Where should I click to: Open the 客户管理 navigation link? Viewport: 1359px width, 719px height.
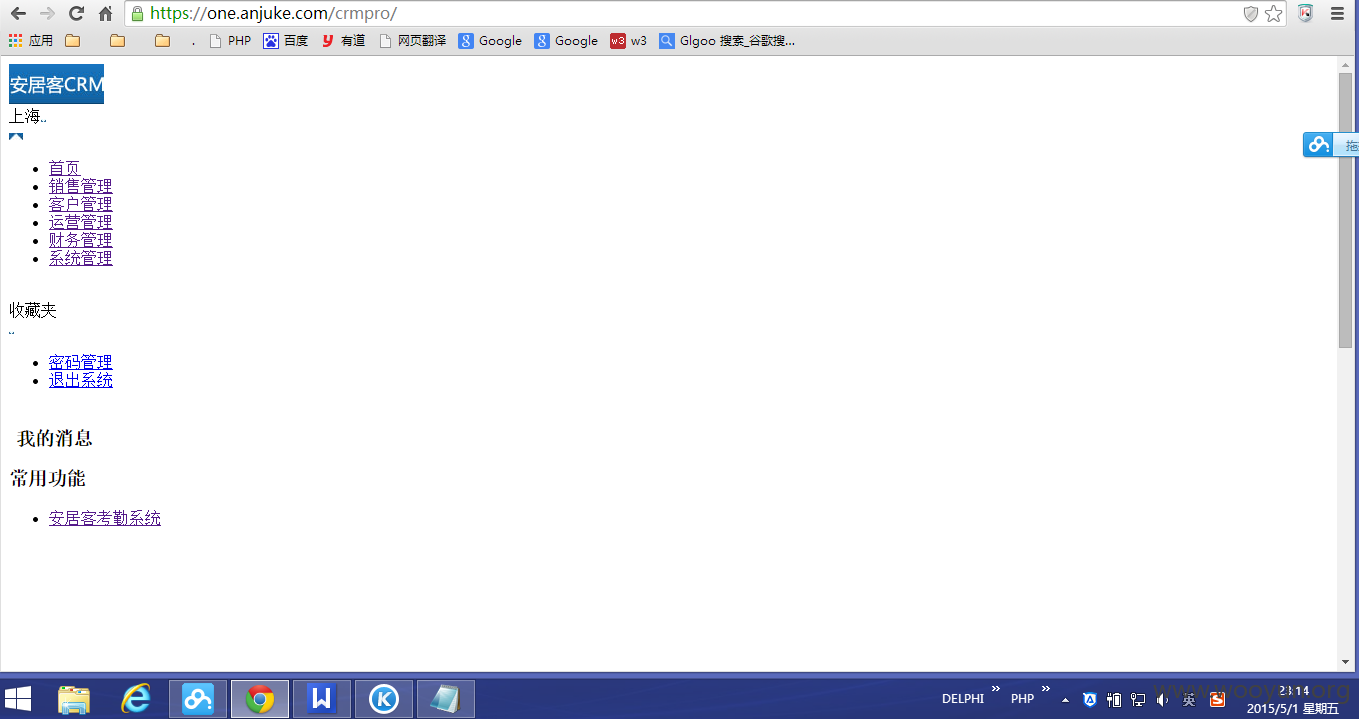pyautogui.click(x=80, y=204)
